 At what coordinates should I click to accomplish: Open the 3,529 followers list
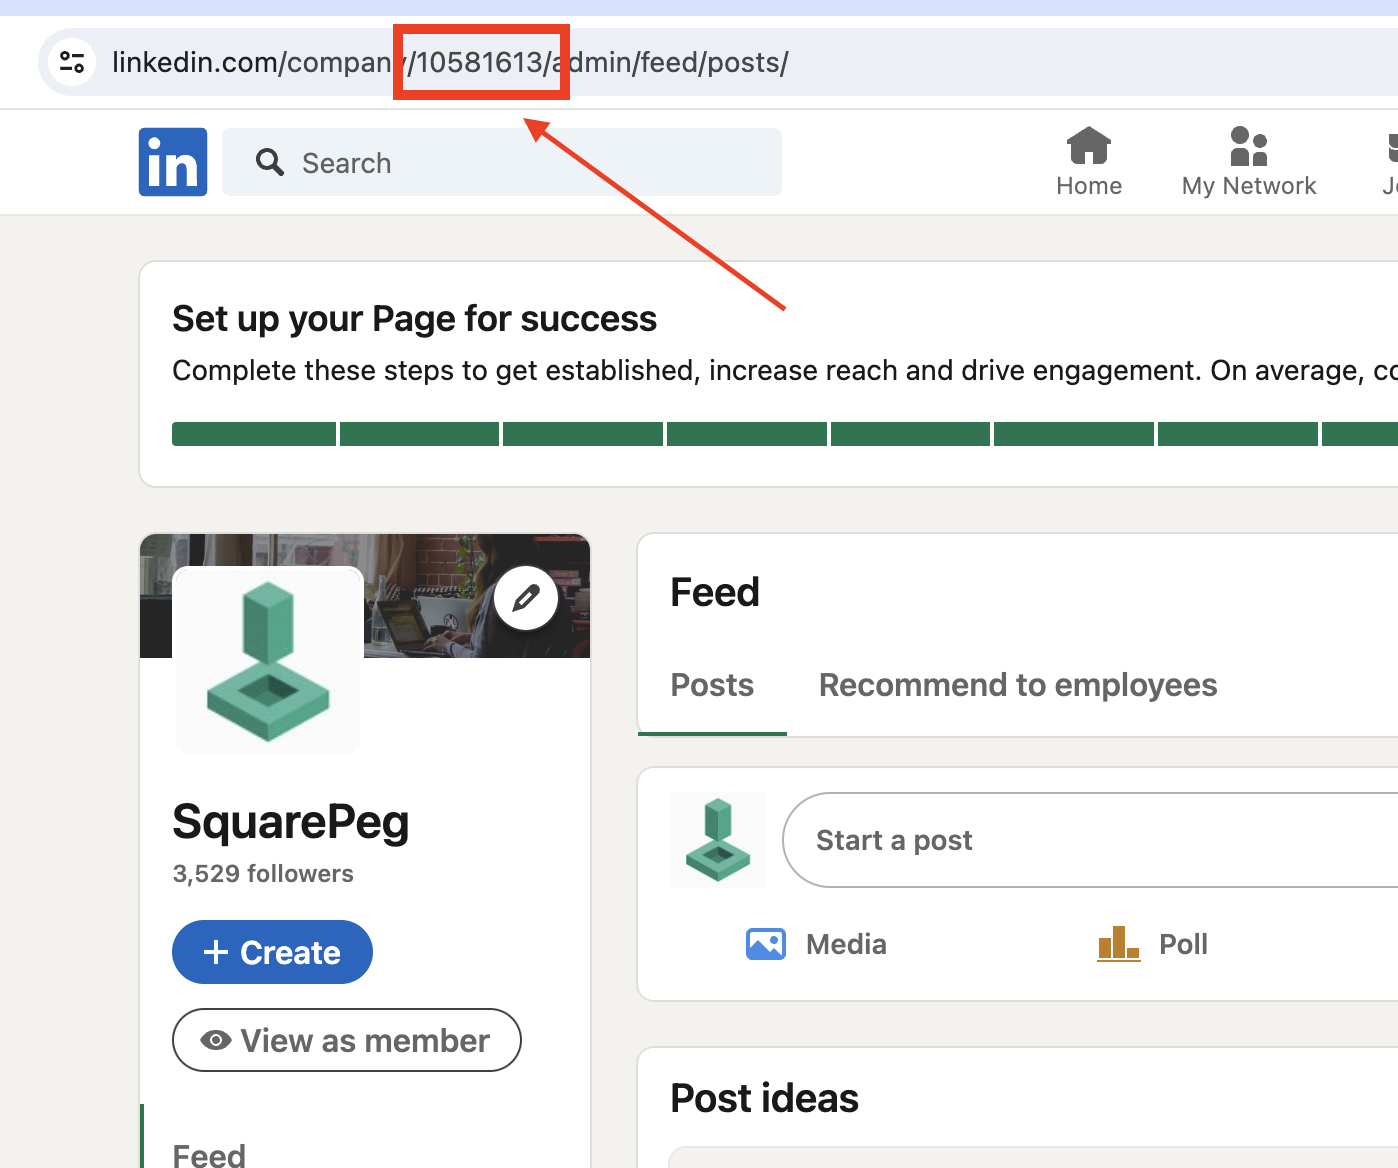pyautogui.click(x=263, y=874)
